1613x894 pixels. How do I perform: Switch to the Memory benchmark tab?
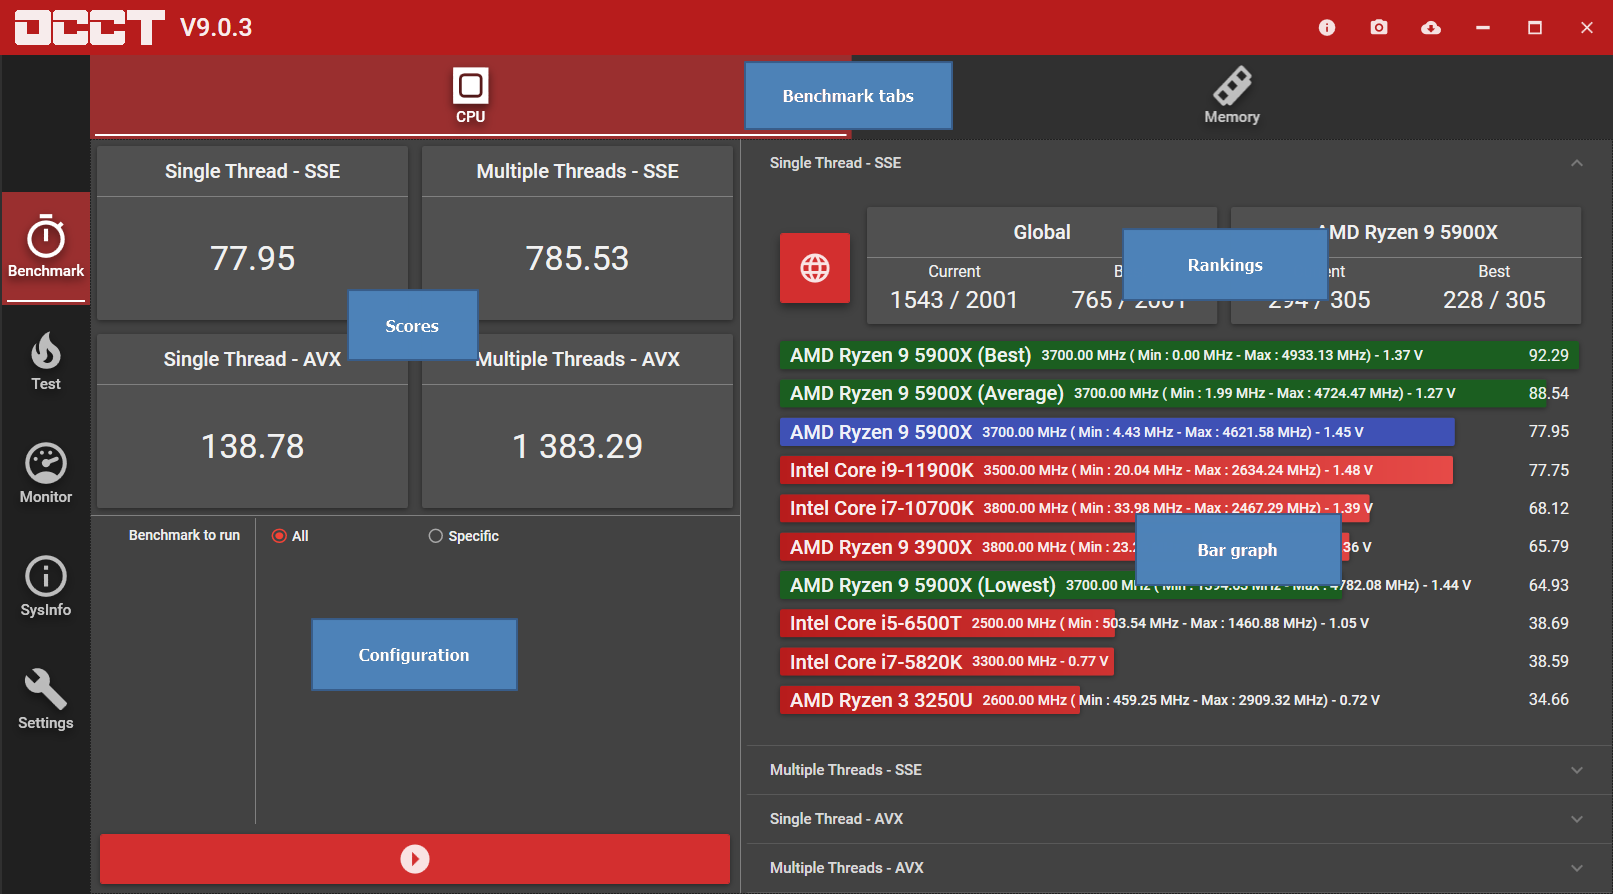tap(1232, 96)
